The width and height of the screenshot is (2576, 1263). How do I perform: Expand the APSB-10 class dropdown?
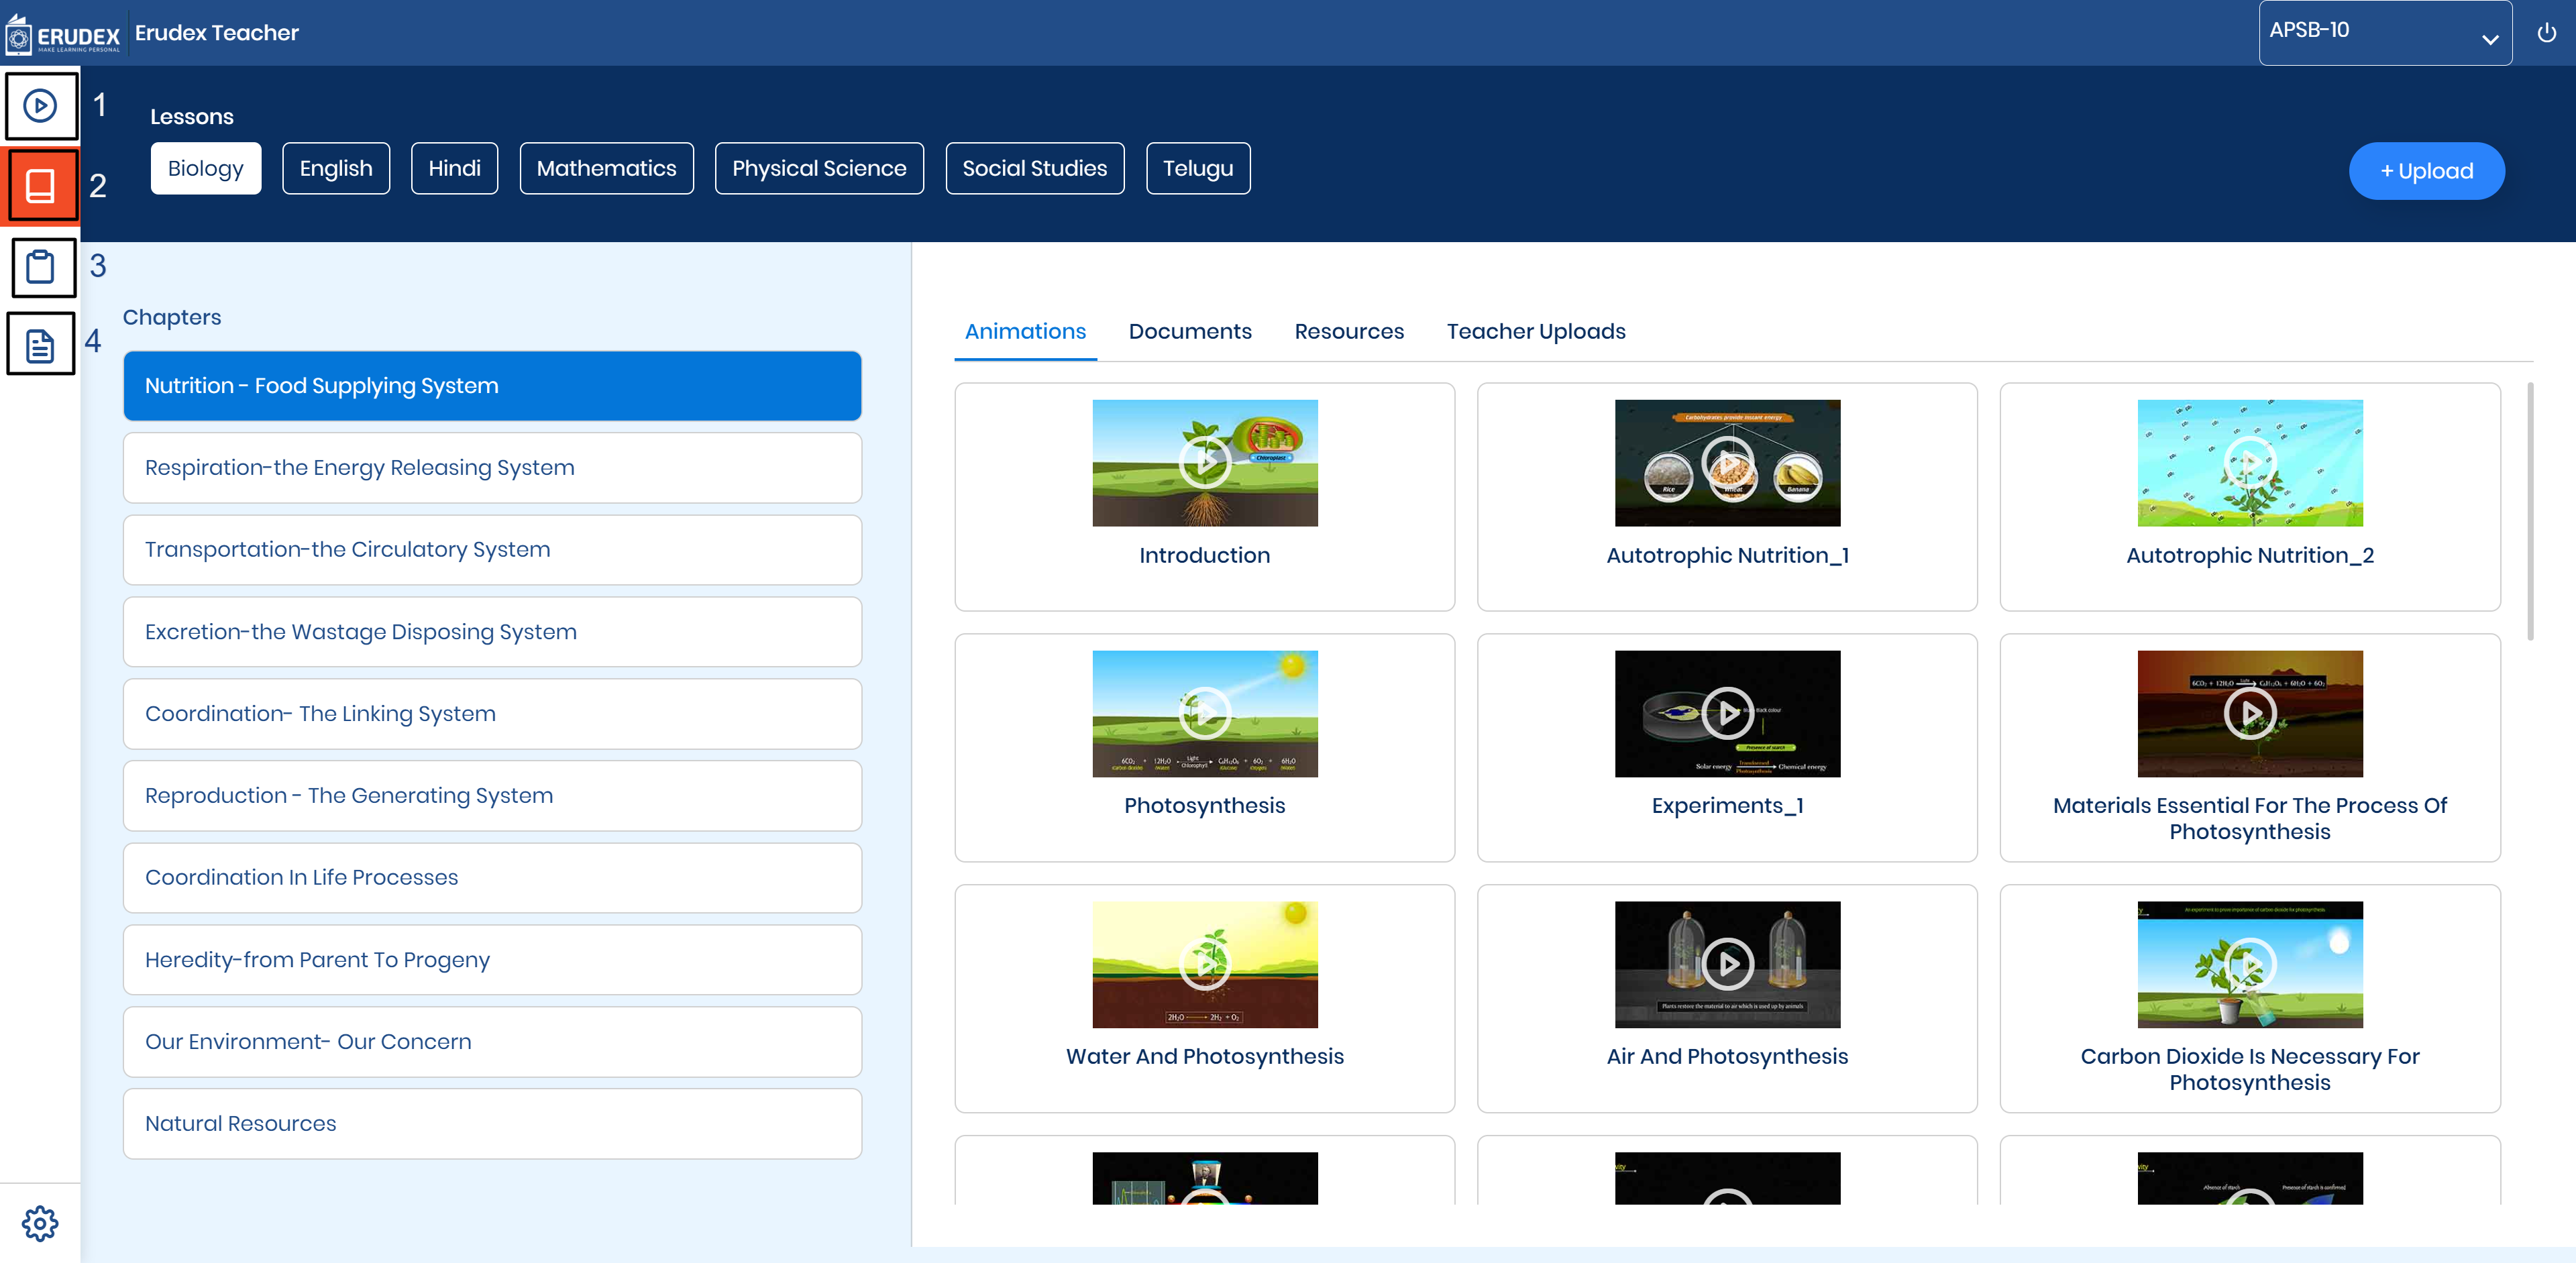[x=2385, y=32]
